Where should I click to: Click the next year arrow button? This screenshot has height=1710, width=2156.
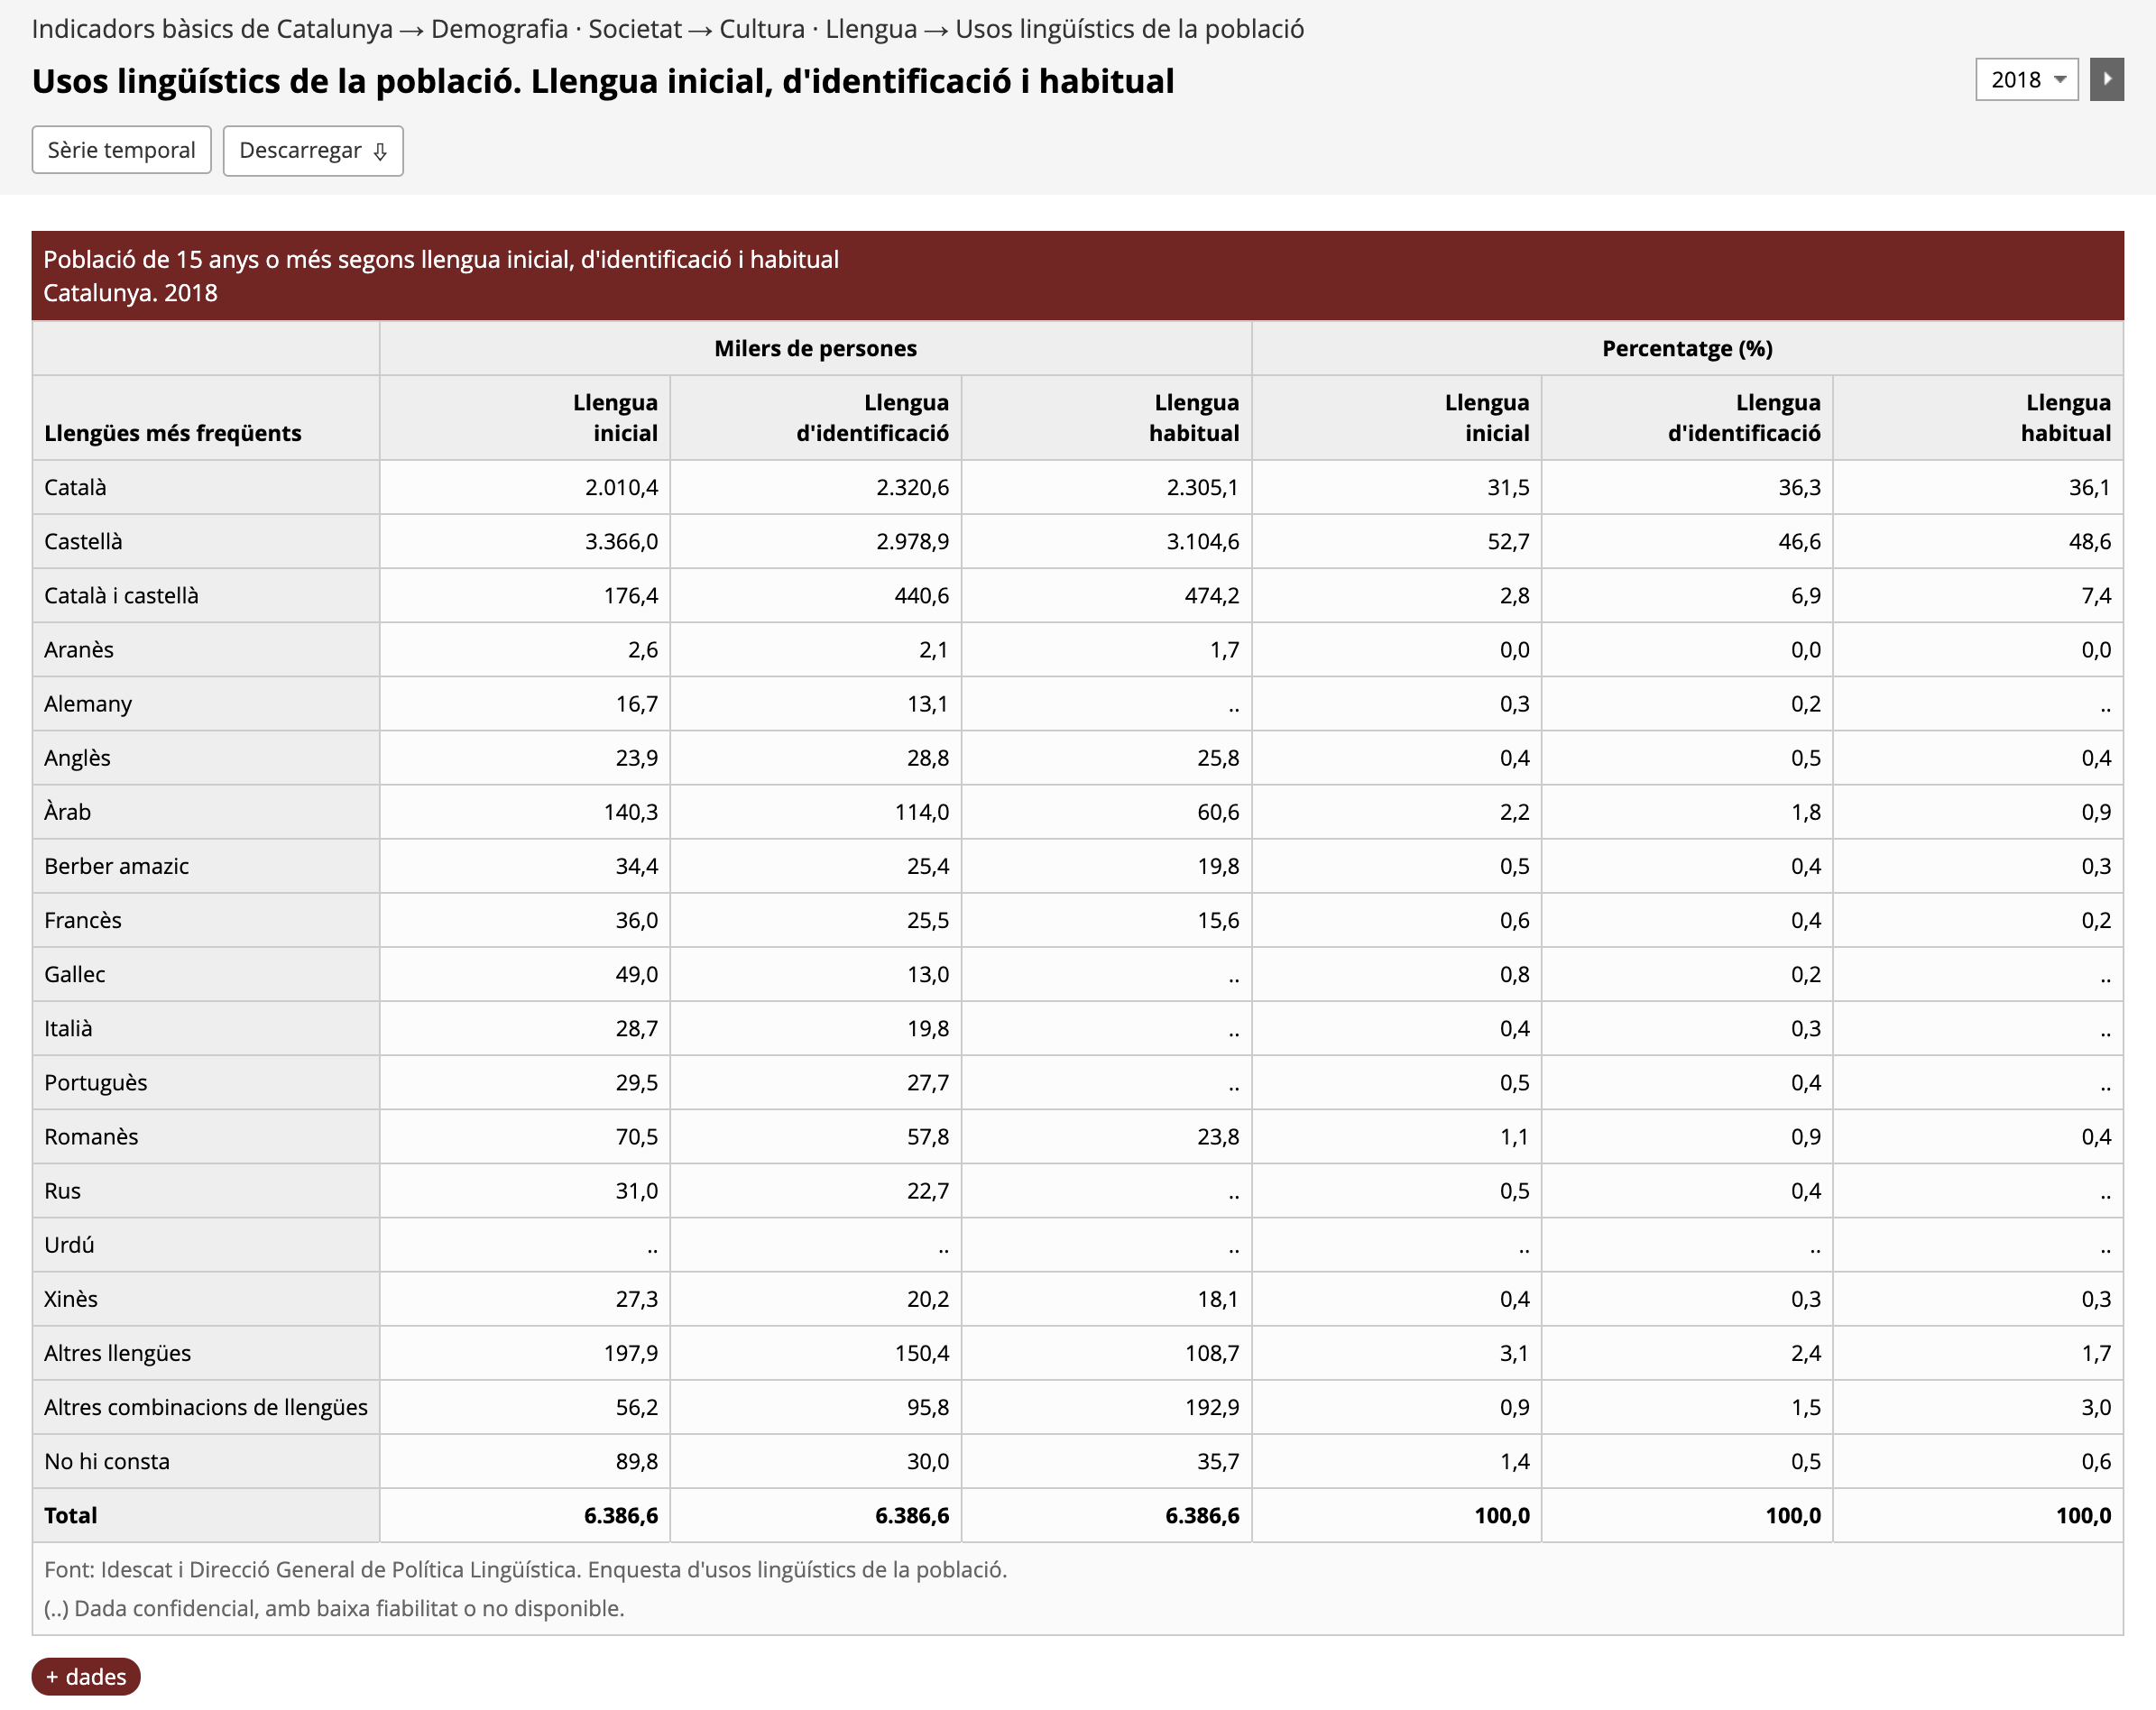(2106, 80)
